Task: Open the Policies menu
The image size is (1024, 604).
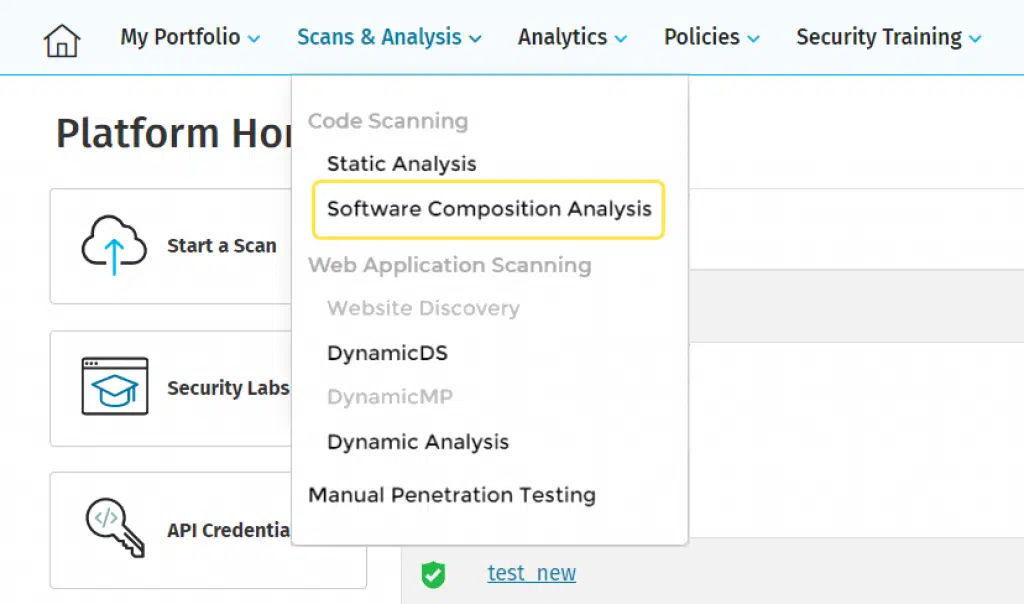Action: tap(712, 37)
